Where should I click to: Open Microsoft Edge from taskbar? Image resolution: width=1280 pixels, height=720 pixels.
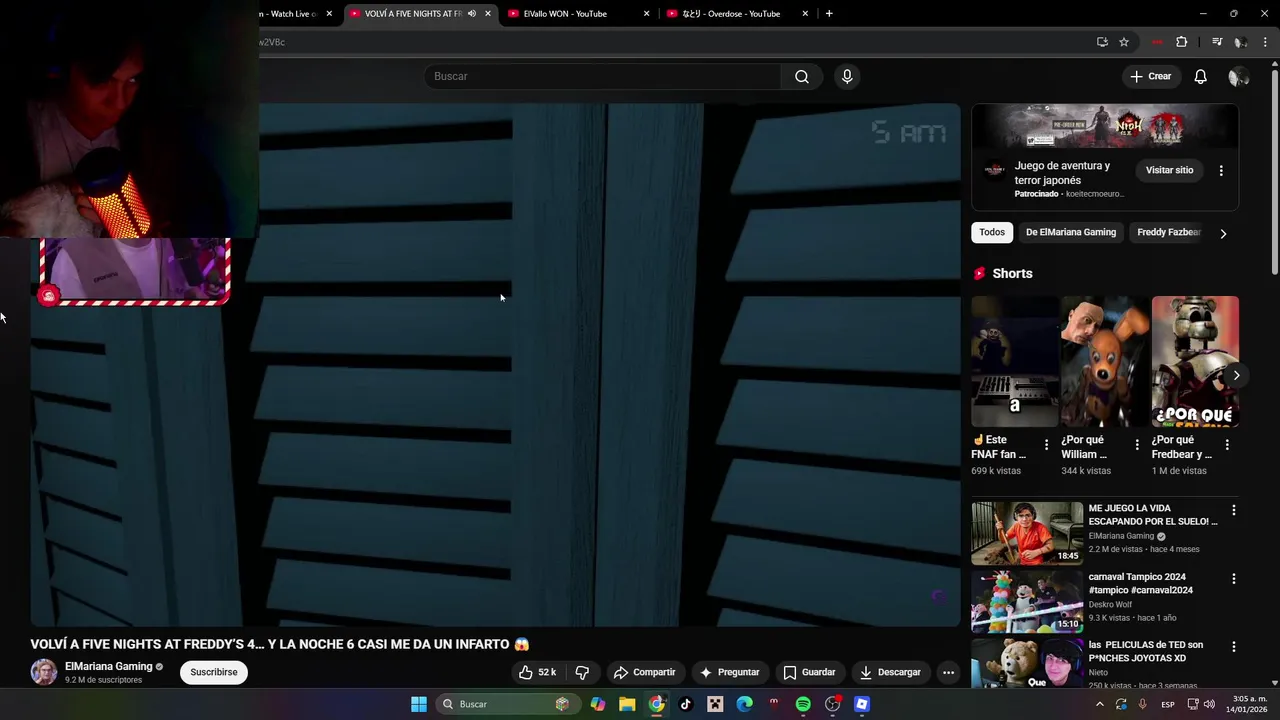[x=745, y=704]
